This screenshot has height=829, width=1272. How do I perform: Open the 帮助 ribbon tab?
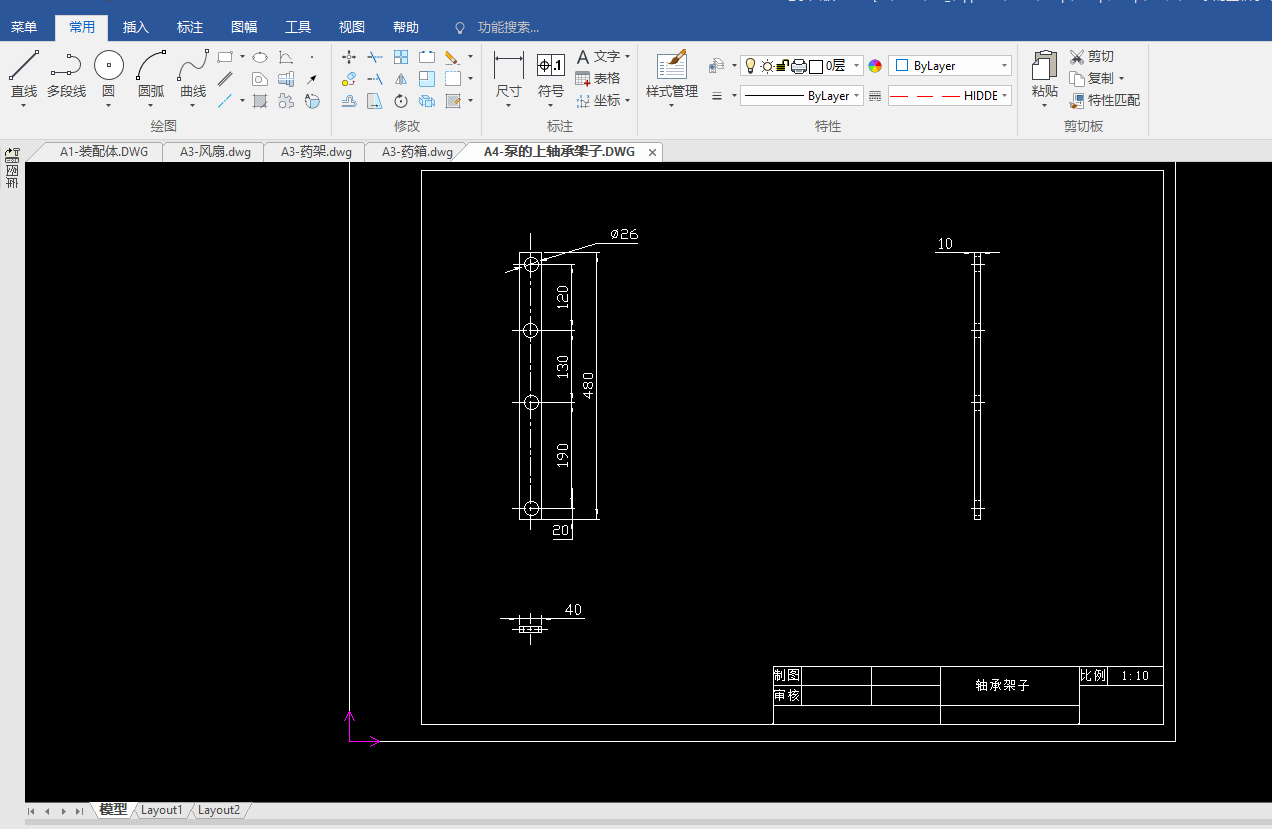tap(406, 28)
